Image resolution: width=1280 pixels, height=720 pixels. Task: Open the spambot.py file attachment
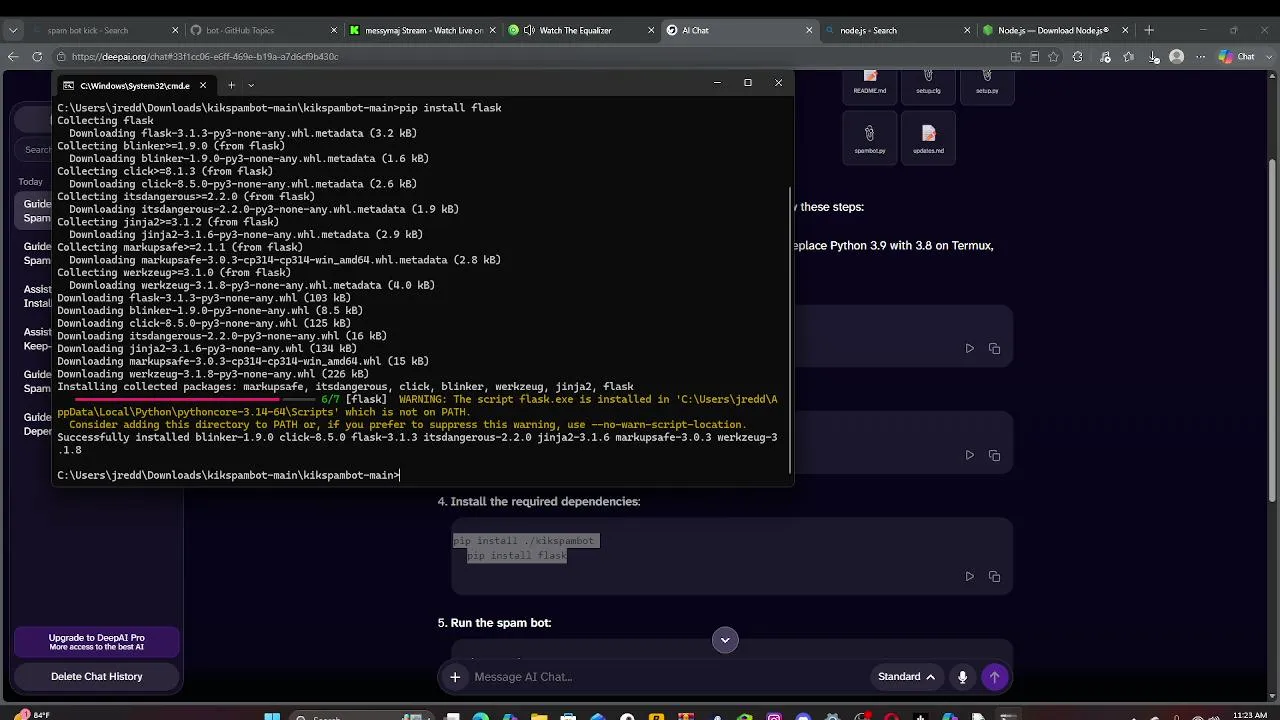click(x=870, y=139)
